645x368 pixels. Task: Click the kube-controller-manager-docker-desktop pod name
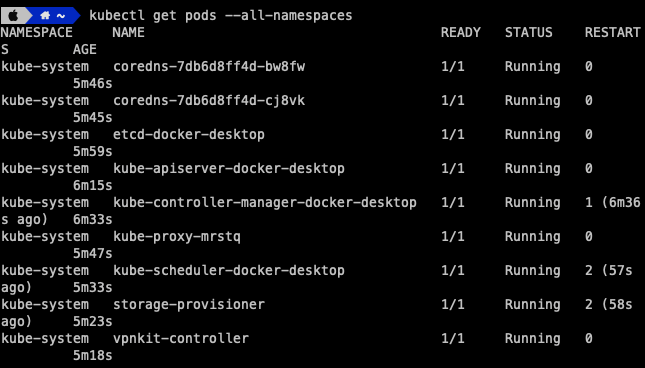(265, 202)
